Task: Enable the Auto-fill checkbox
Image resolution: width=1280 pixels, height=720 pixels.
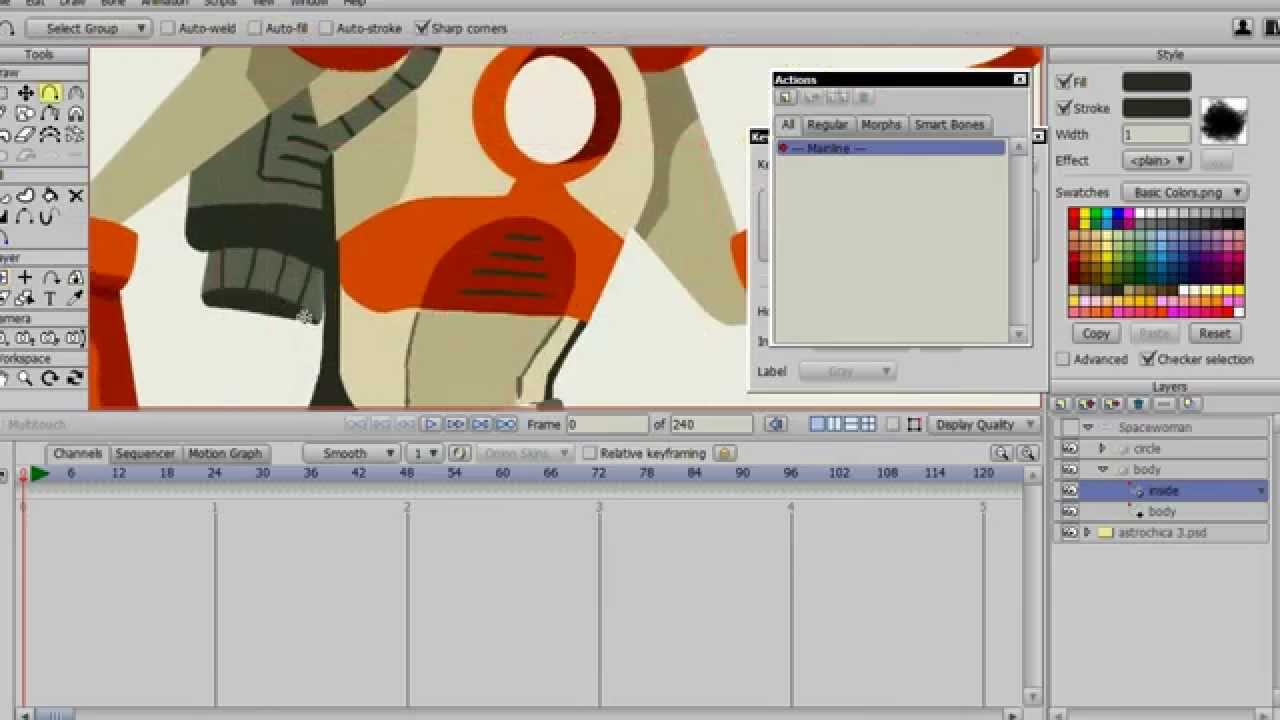Action: (255, 28)
